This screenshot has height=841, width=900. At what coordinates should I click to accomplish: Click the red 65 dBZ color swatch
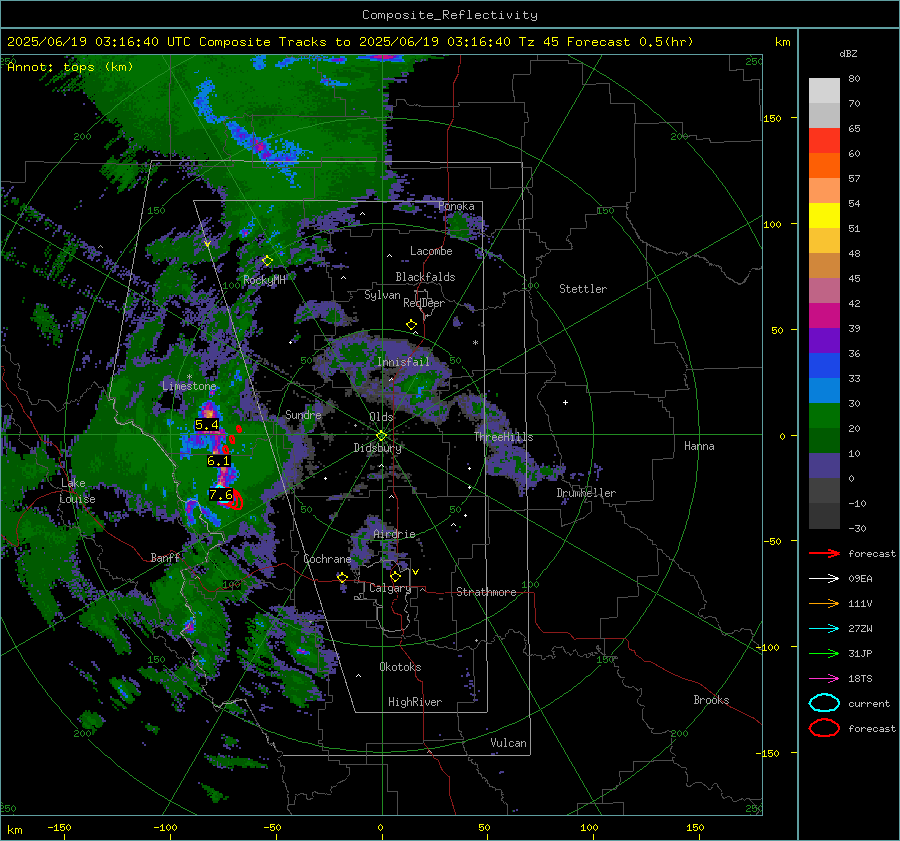824,141
